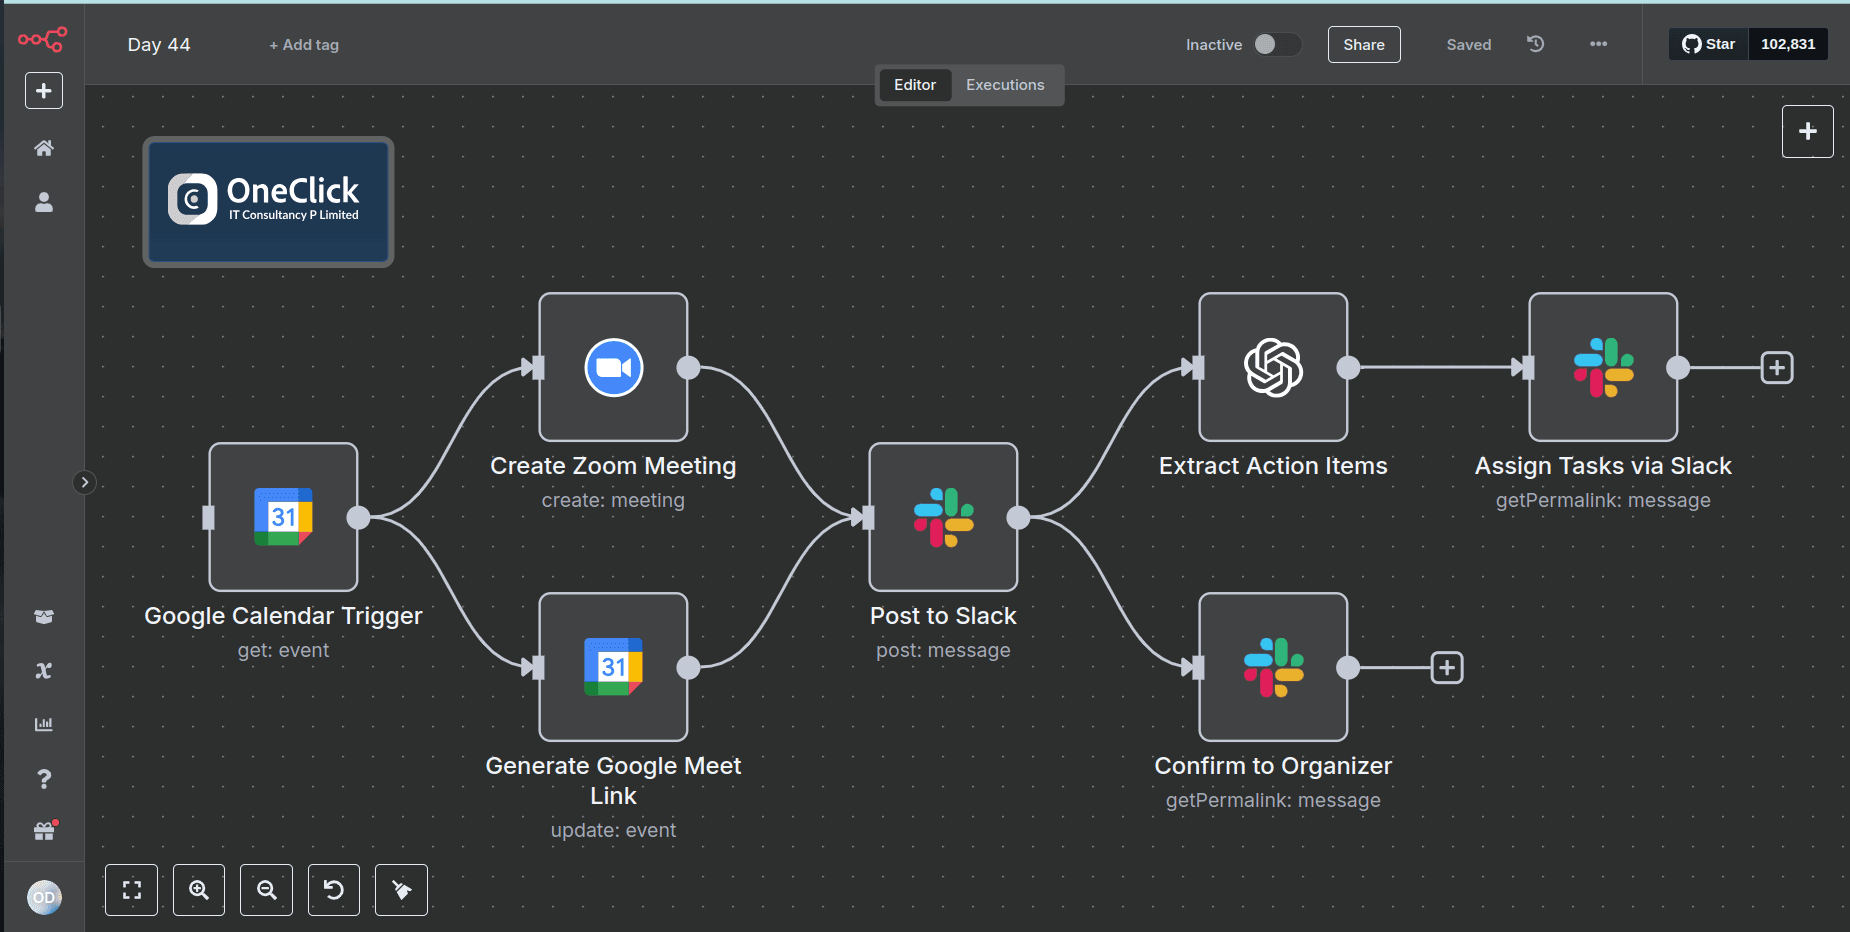
Task: Open workflow history clock icon
Action: tap(1536, 44)
